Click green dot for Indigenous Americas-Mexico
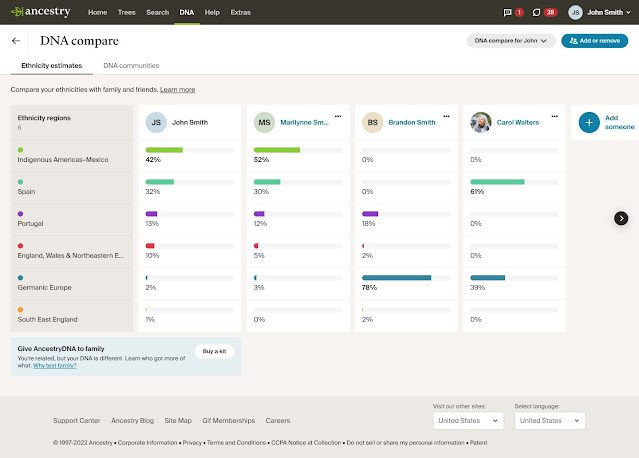639x458 pixels. 20,150
